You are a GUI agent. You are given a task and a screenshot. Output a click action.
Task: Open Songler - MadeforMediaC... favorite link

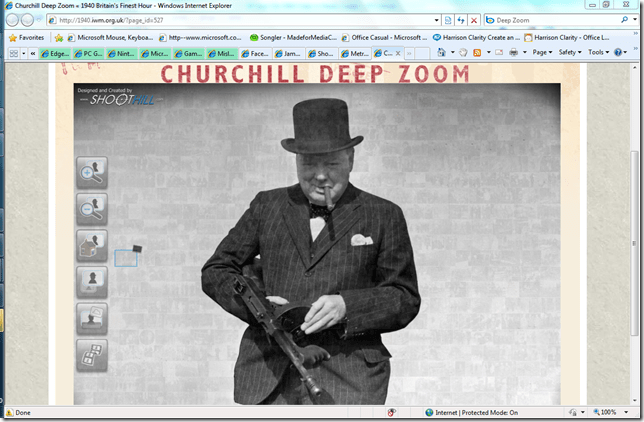point(293,37)
